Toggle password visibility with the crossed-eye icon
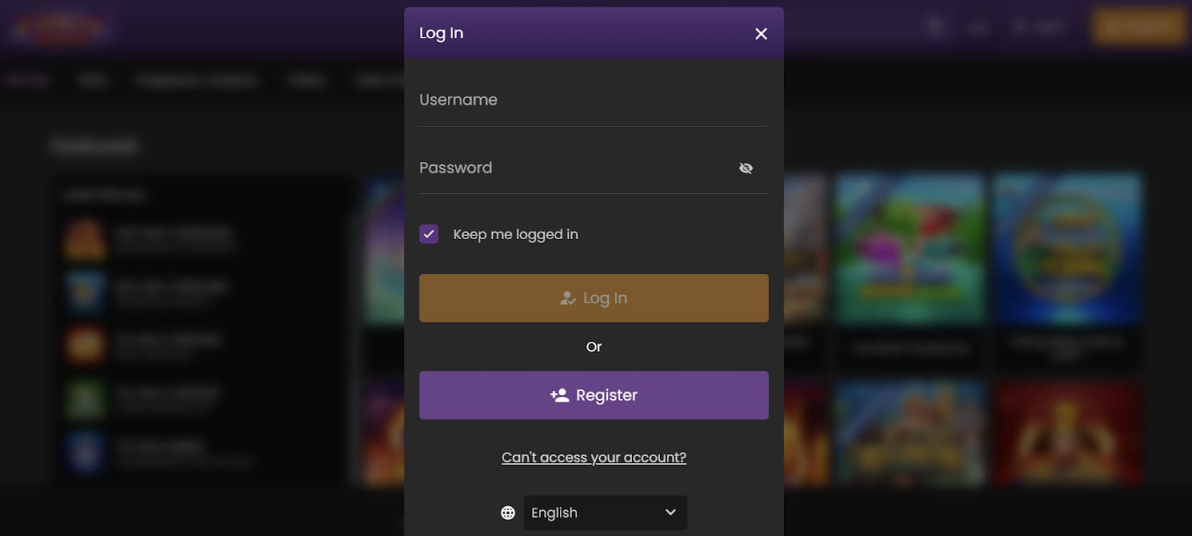This screenshot has width=1192, height=536. (746, 168)
